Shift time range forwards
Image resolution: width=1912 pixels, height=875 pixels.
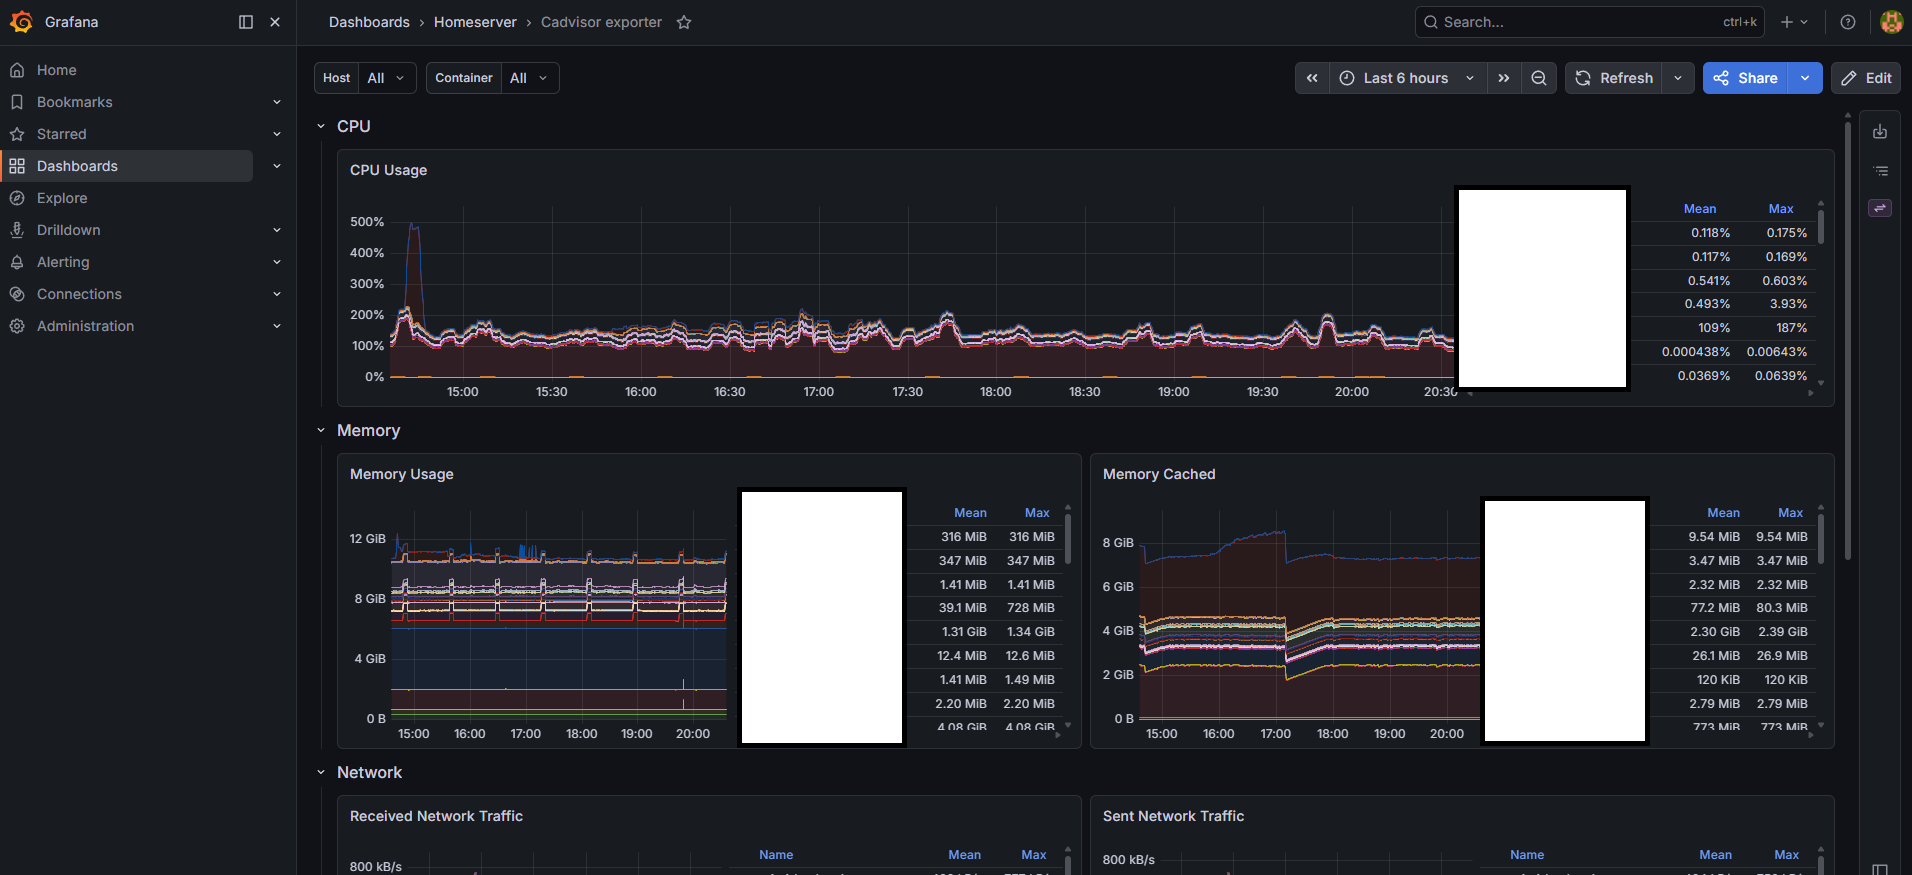pyautogui.click(x=1504, y=78)
